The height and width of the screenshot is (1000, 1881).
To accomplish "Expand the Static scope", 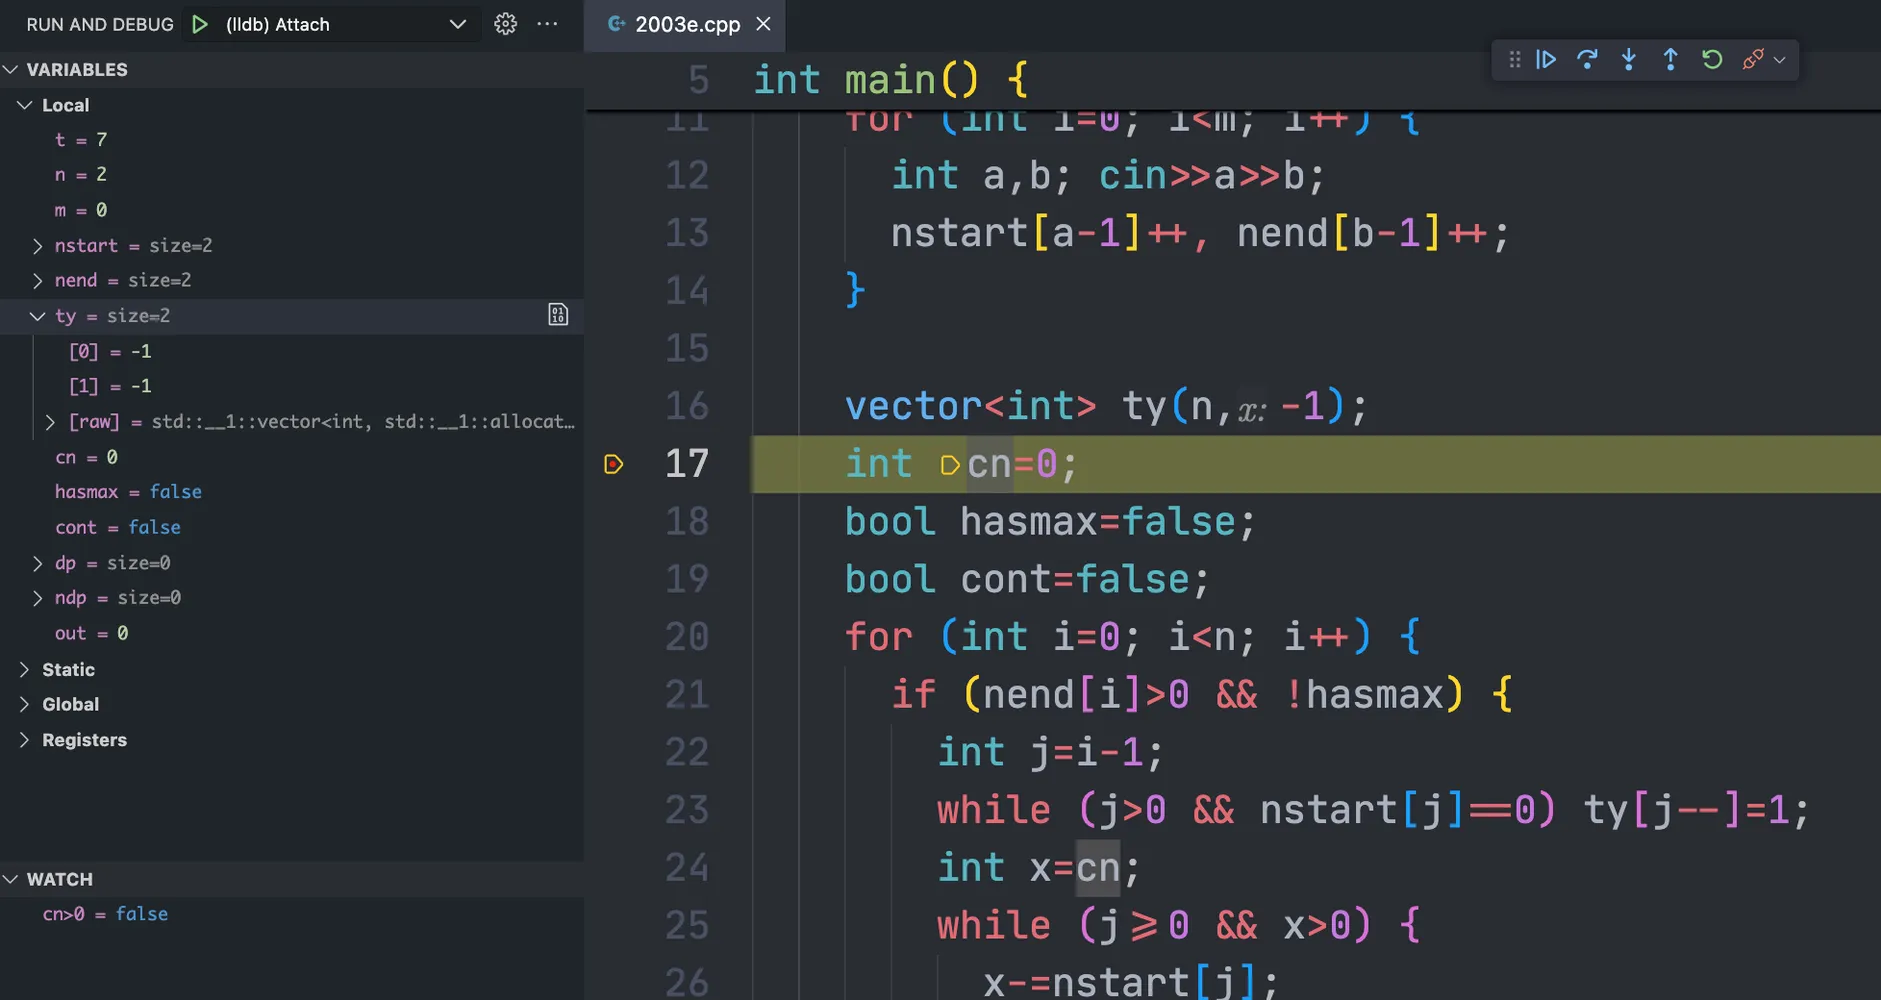I will 25,670.
